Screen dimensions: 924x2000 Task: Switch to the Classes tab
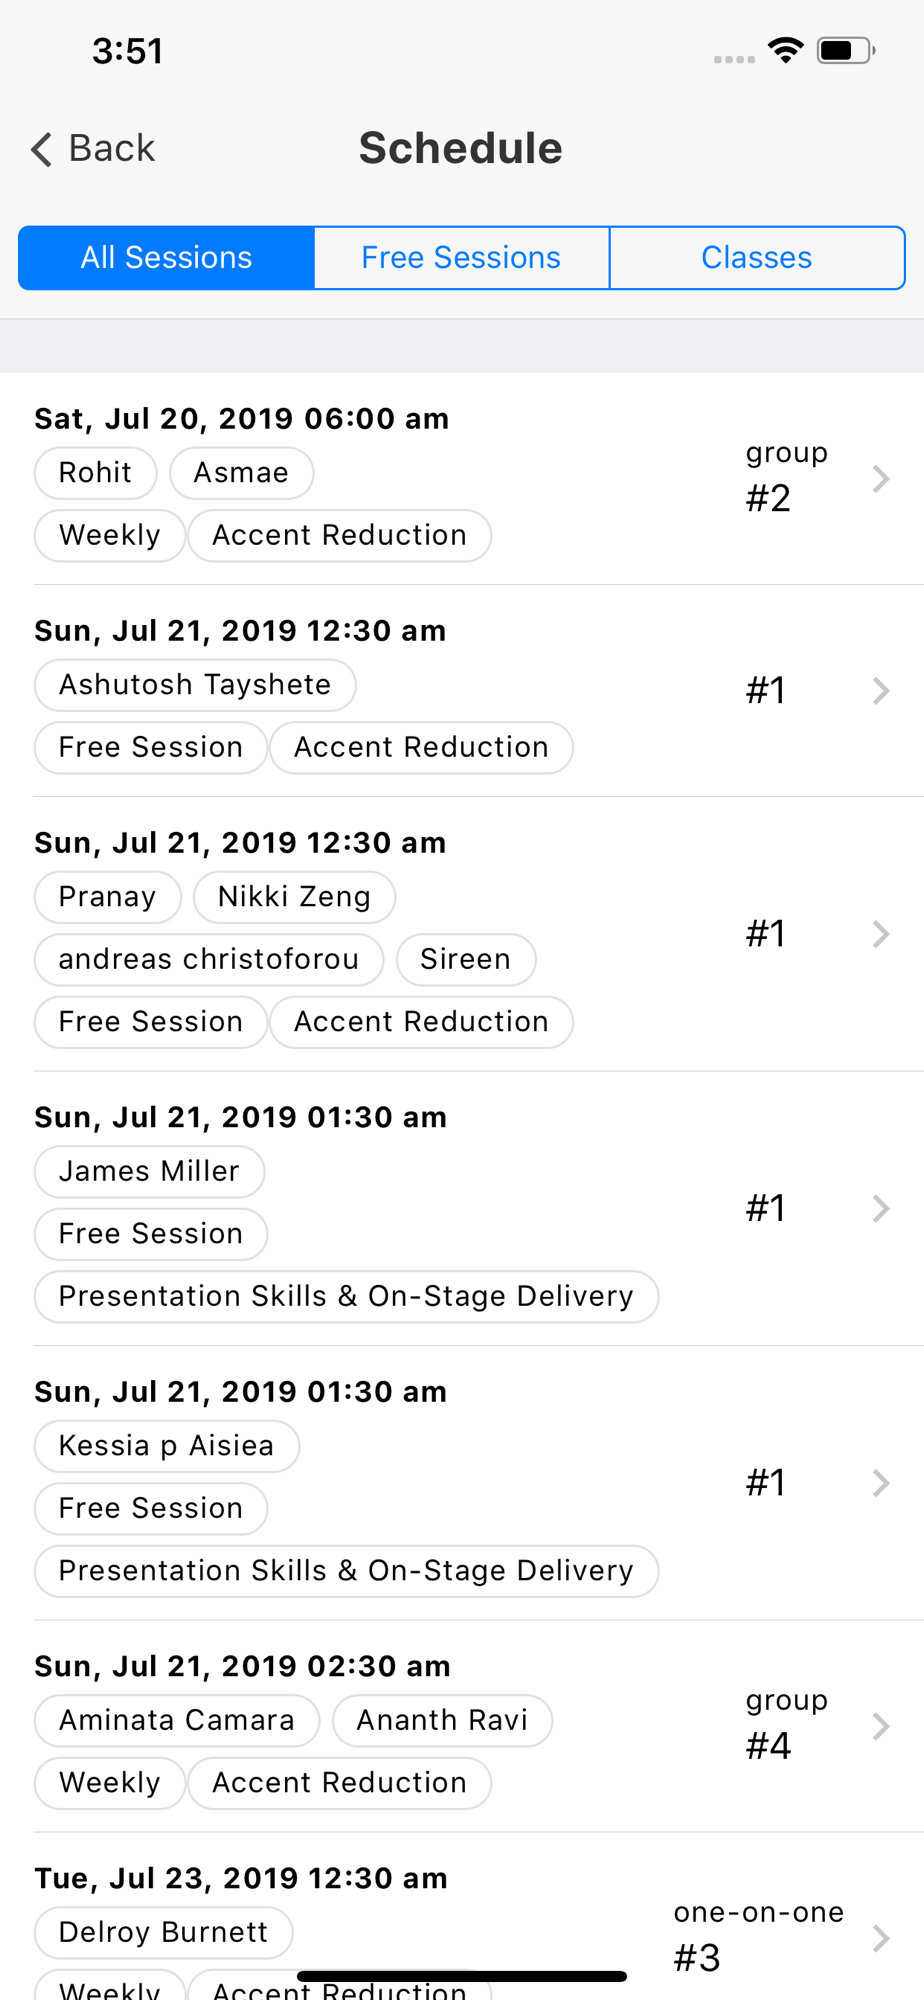click(756, 258)
